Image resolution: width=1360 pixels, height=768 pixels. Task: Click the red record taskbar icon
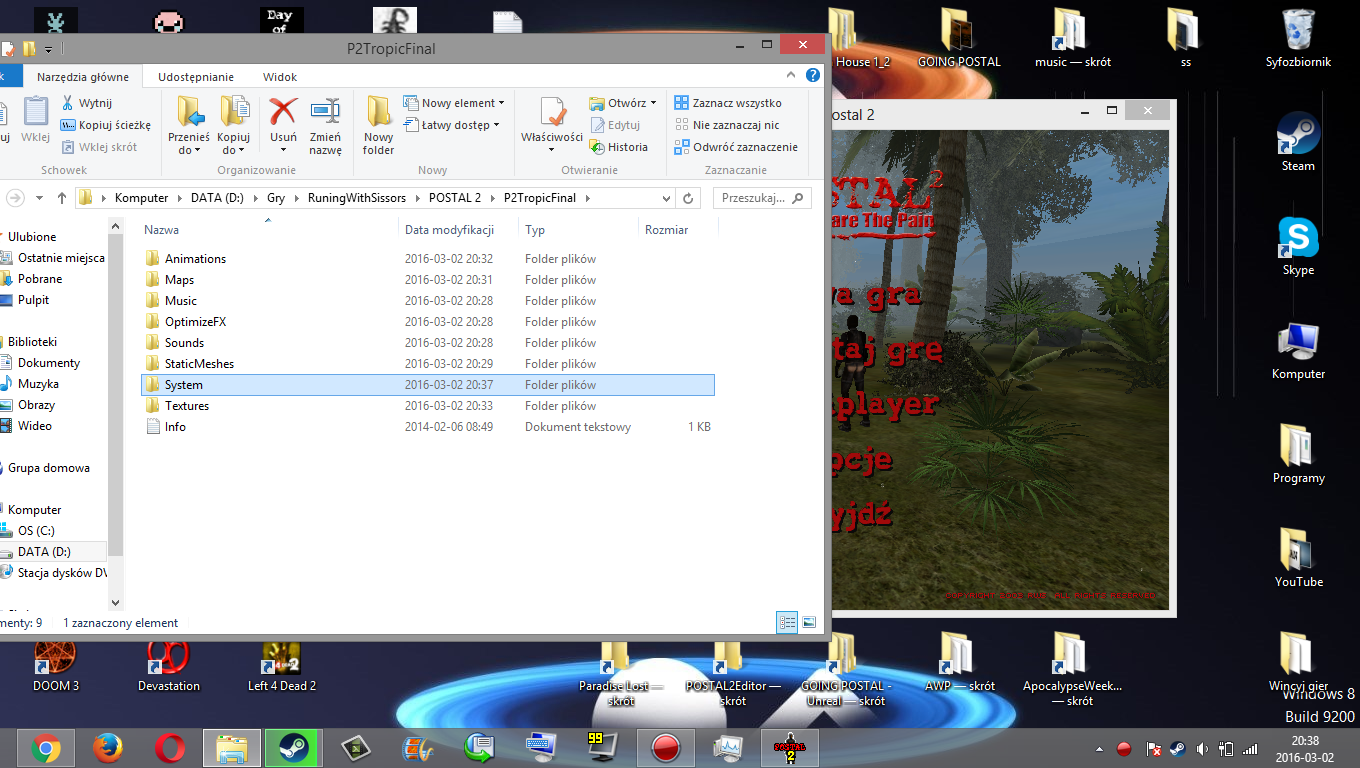pyautogui.click(x=665, y=747)
